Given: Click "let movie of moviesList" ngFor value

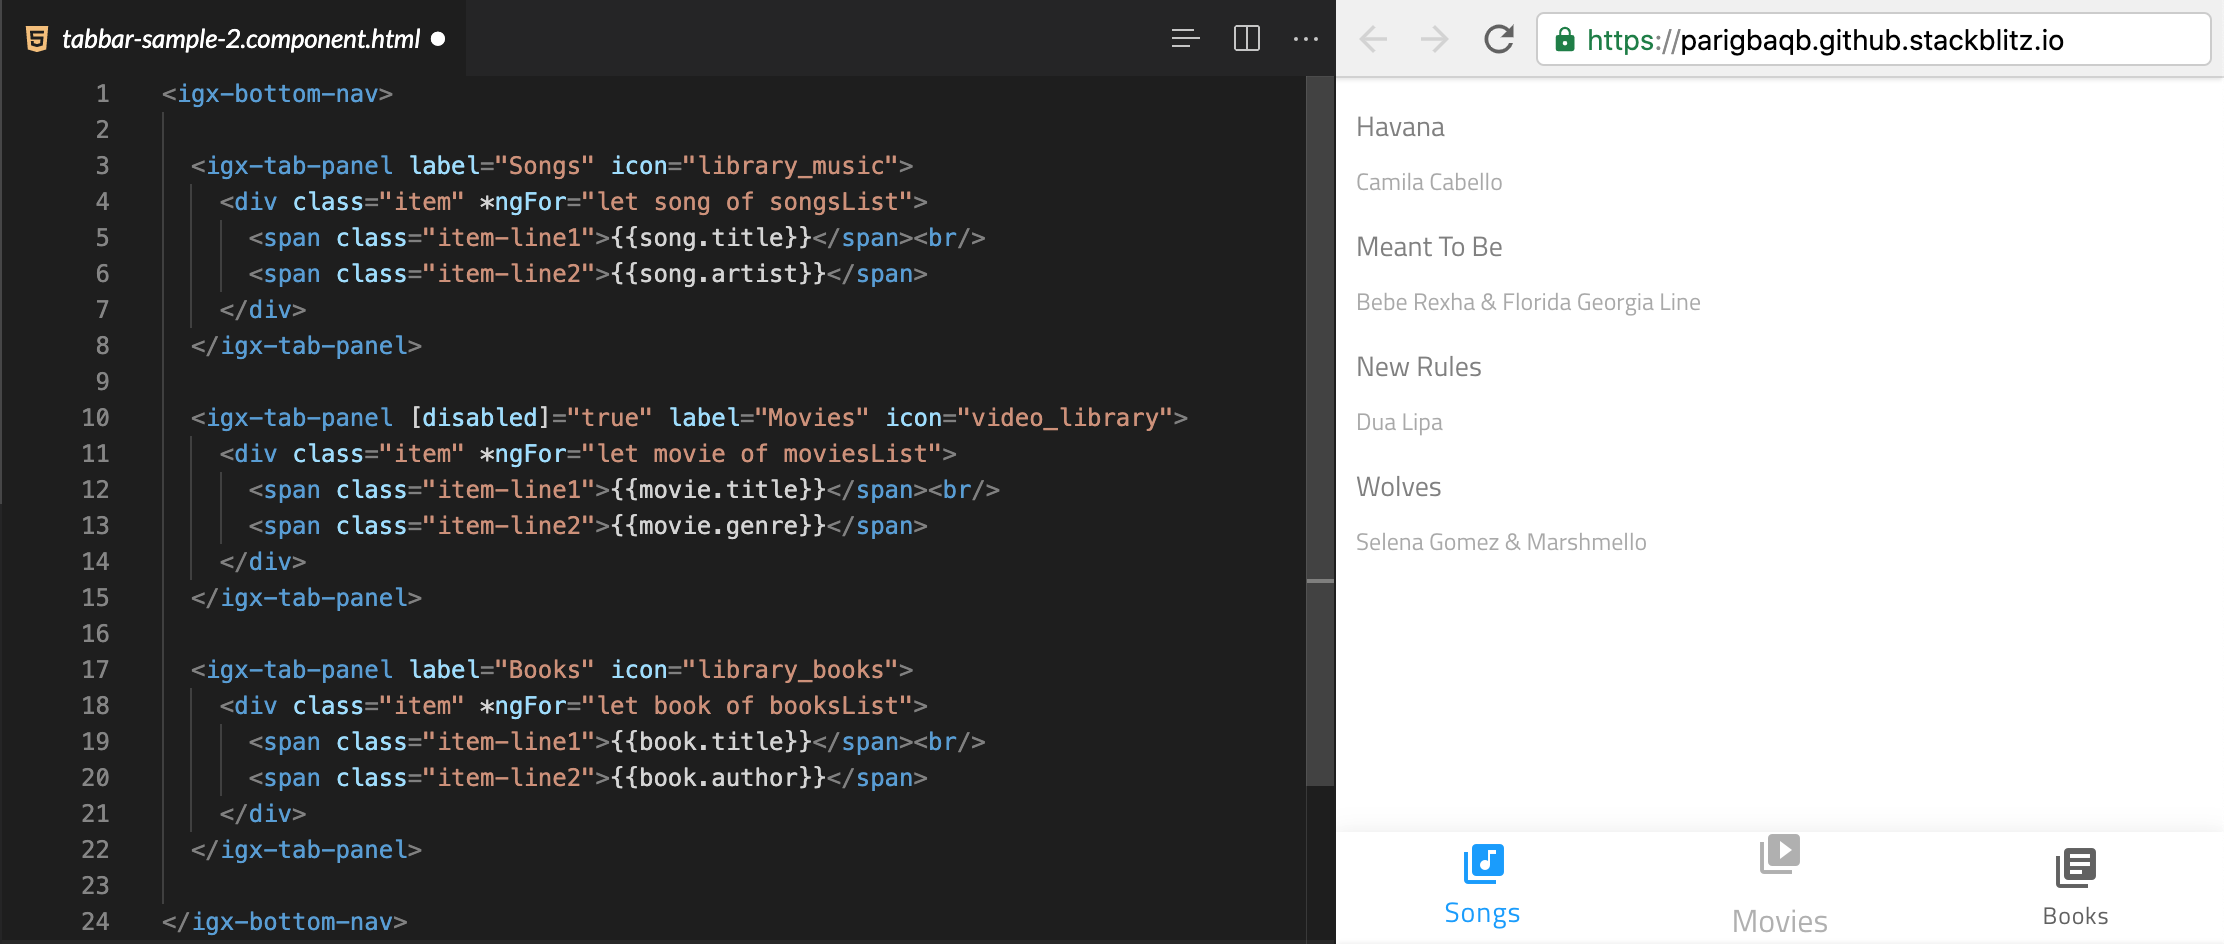Looking at the screenshot, I should [x=762, y=454].
